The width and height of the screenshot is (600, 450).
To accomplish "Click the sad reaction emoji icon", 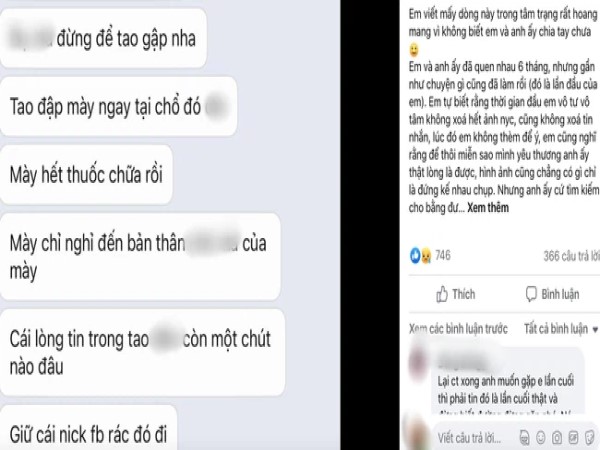I will click(426, 256).
